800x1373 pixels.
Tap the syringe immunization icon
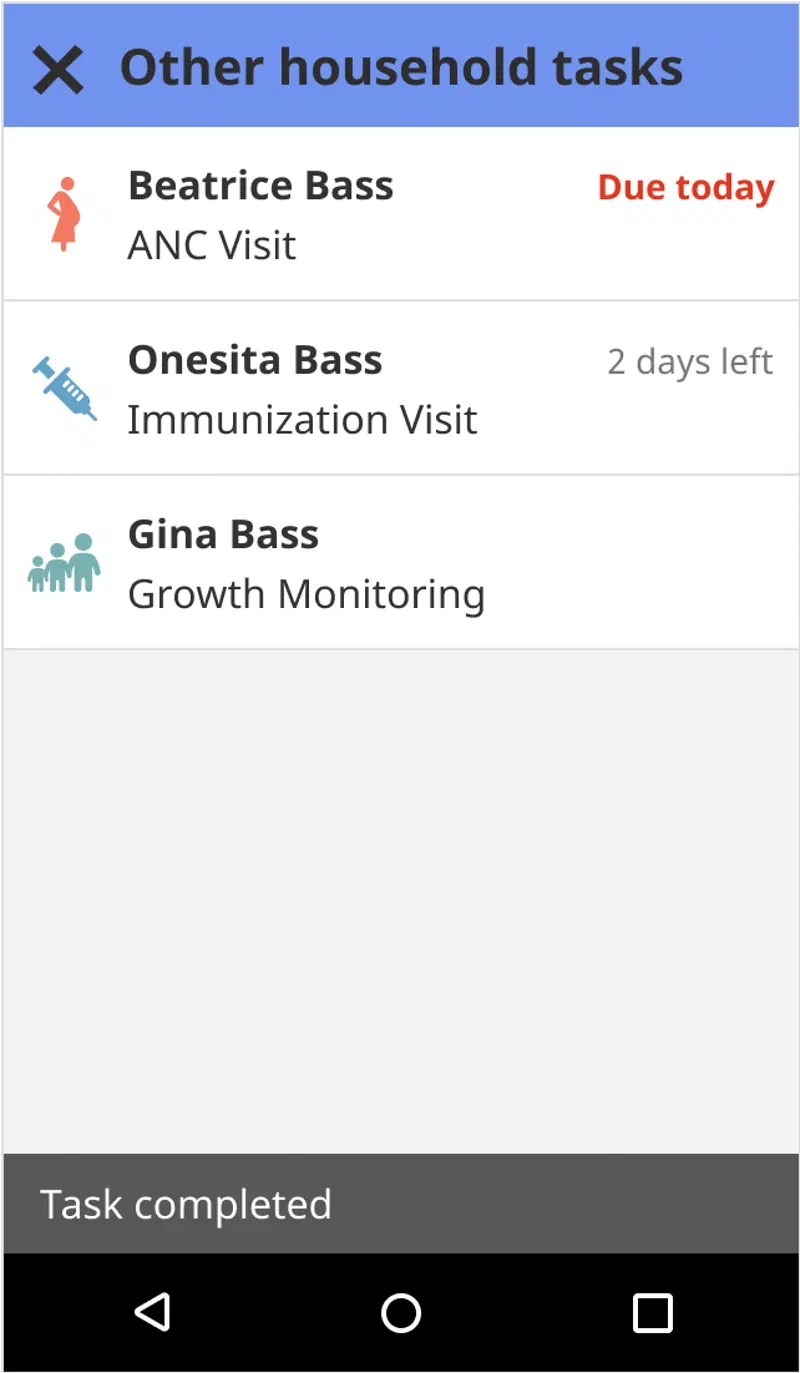[x=64, y=389]
